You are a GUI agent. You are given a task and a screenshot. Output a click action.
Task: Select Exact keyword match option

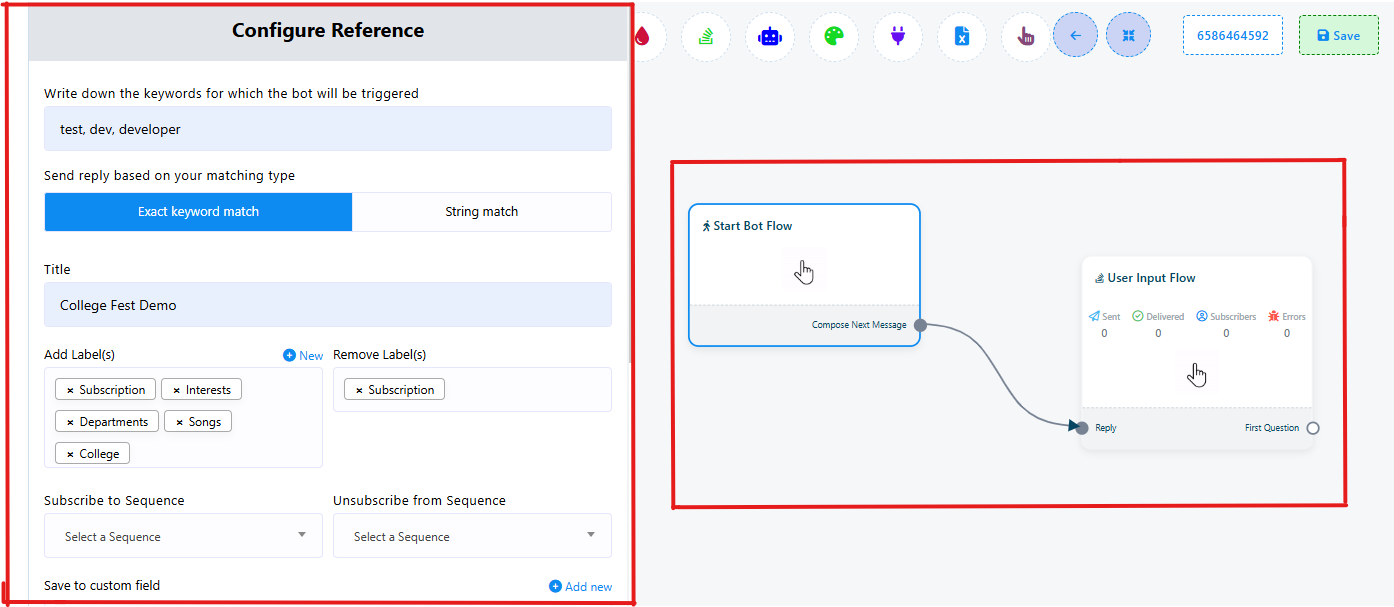[198, 212]
